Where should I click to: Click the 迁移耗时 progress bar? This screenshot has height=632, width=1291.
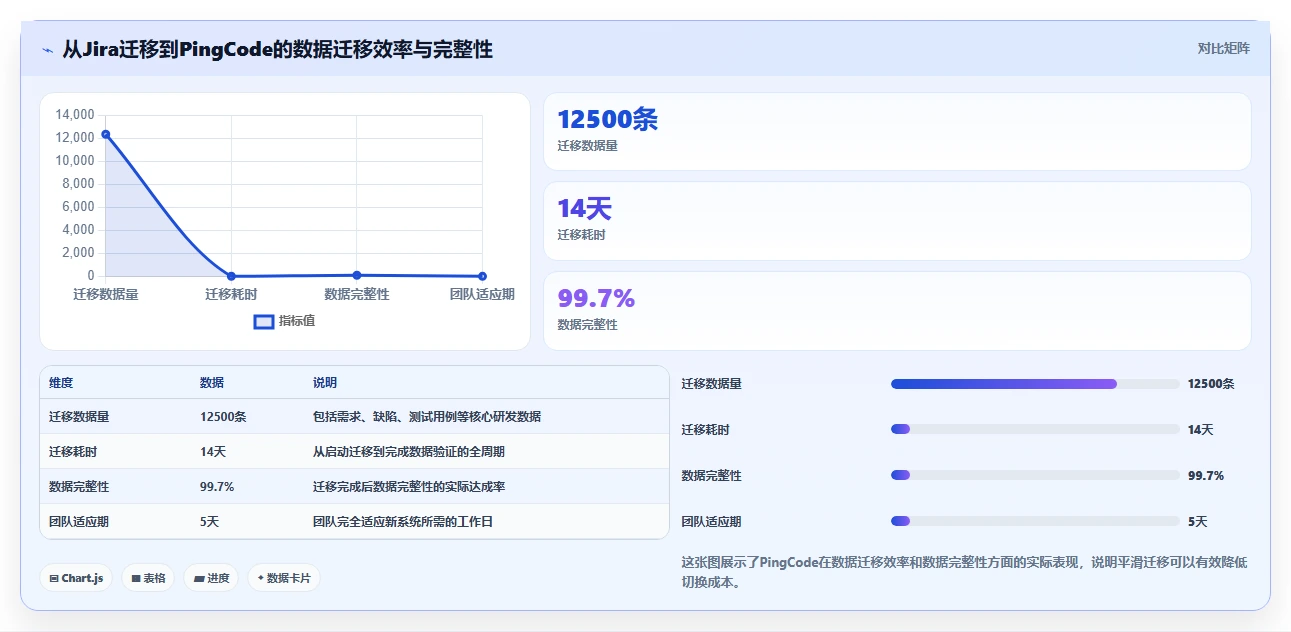[x=1035, y=430]
